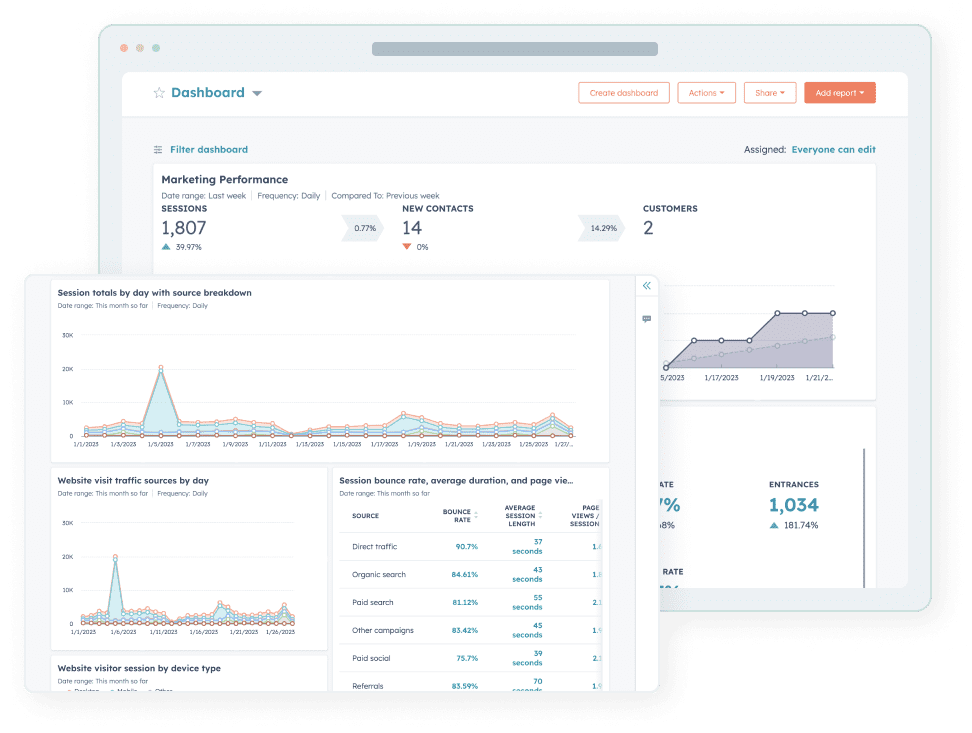Open the Share dropdown menu
This screenshot has width=972, height=733.
[x=770, y=93]
